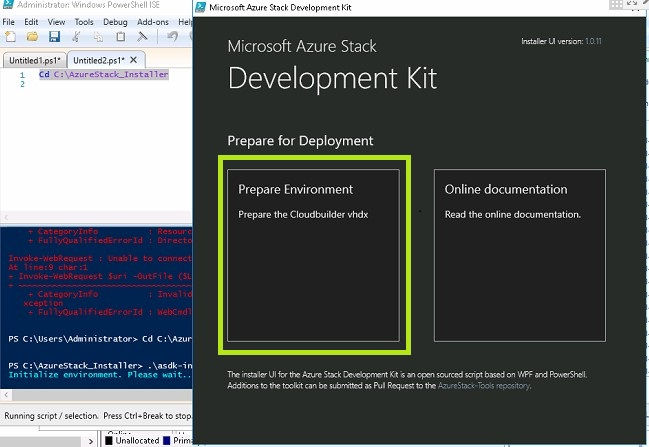Screen dimensions: 649x447
Task: Open Tools menu in PowerShell ISE
Action: (84, 22)
